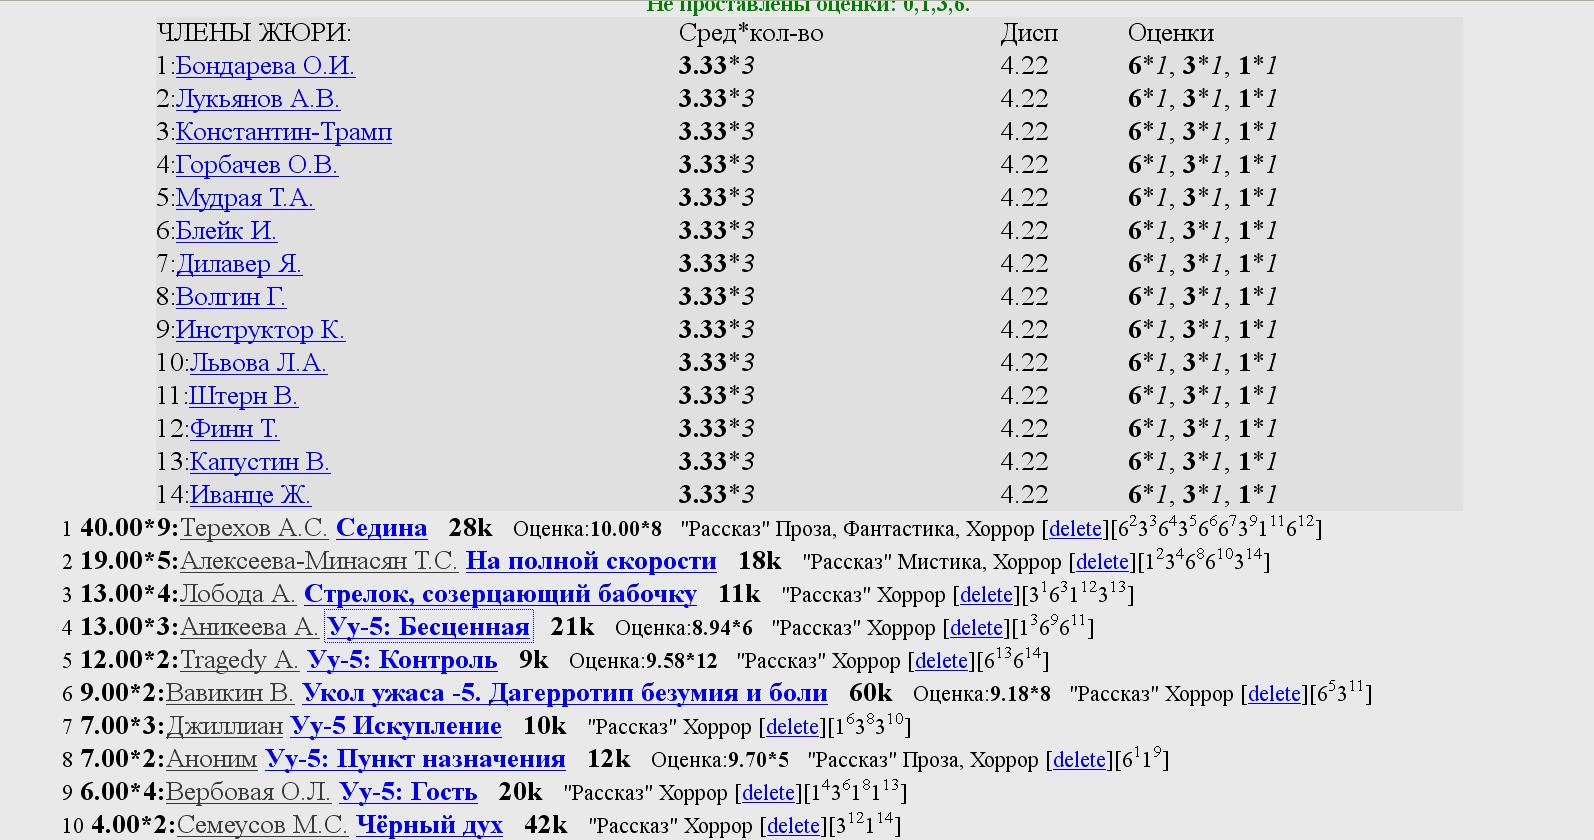
Task: Open jury member Горбачев О.В. link
Action: [256, 165]
